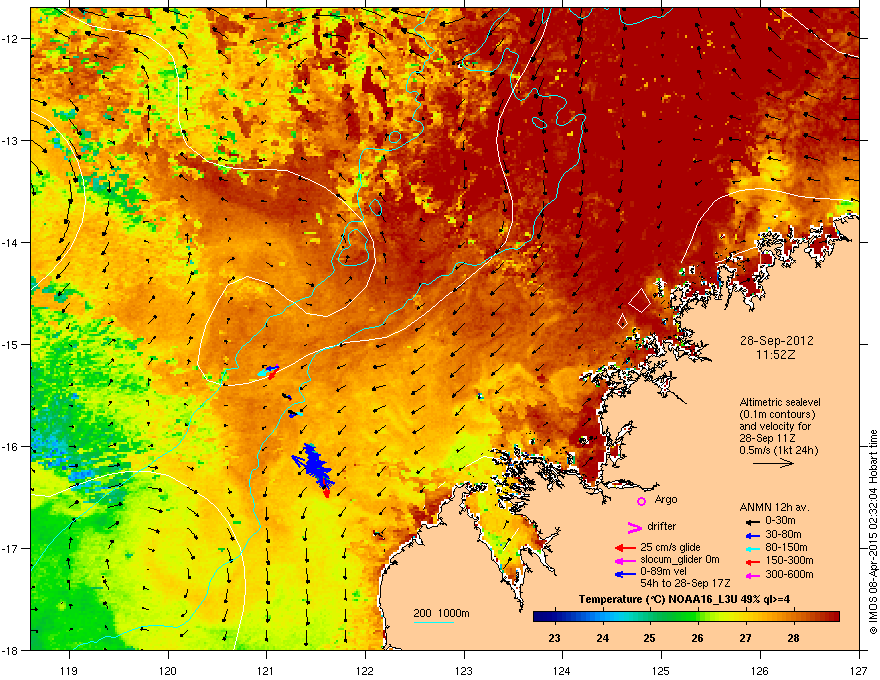Click the drifter legend label
Viewport: 880px width, 680px height.
662,526
